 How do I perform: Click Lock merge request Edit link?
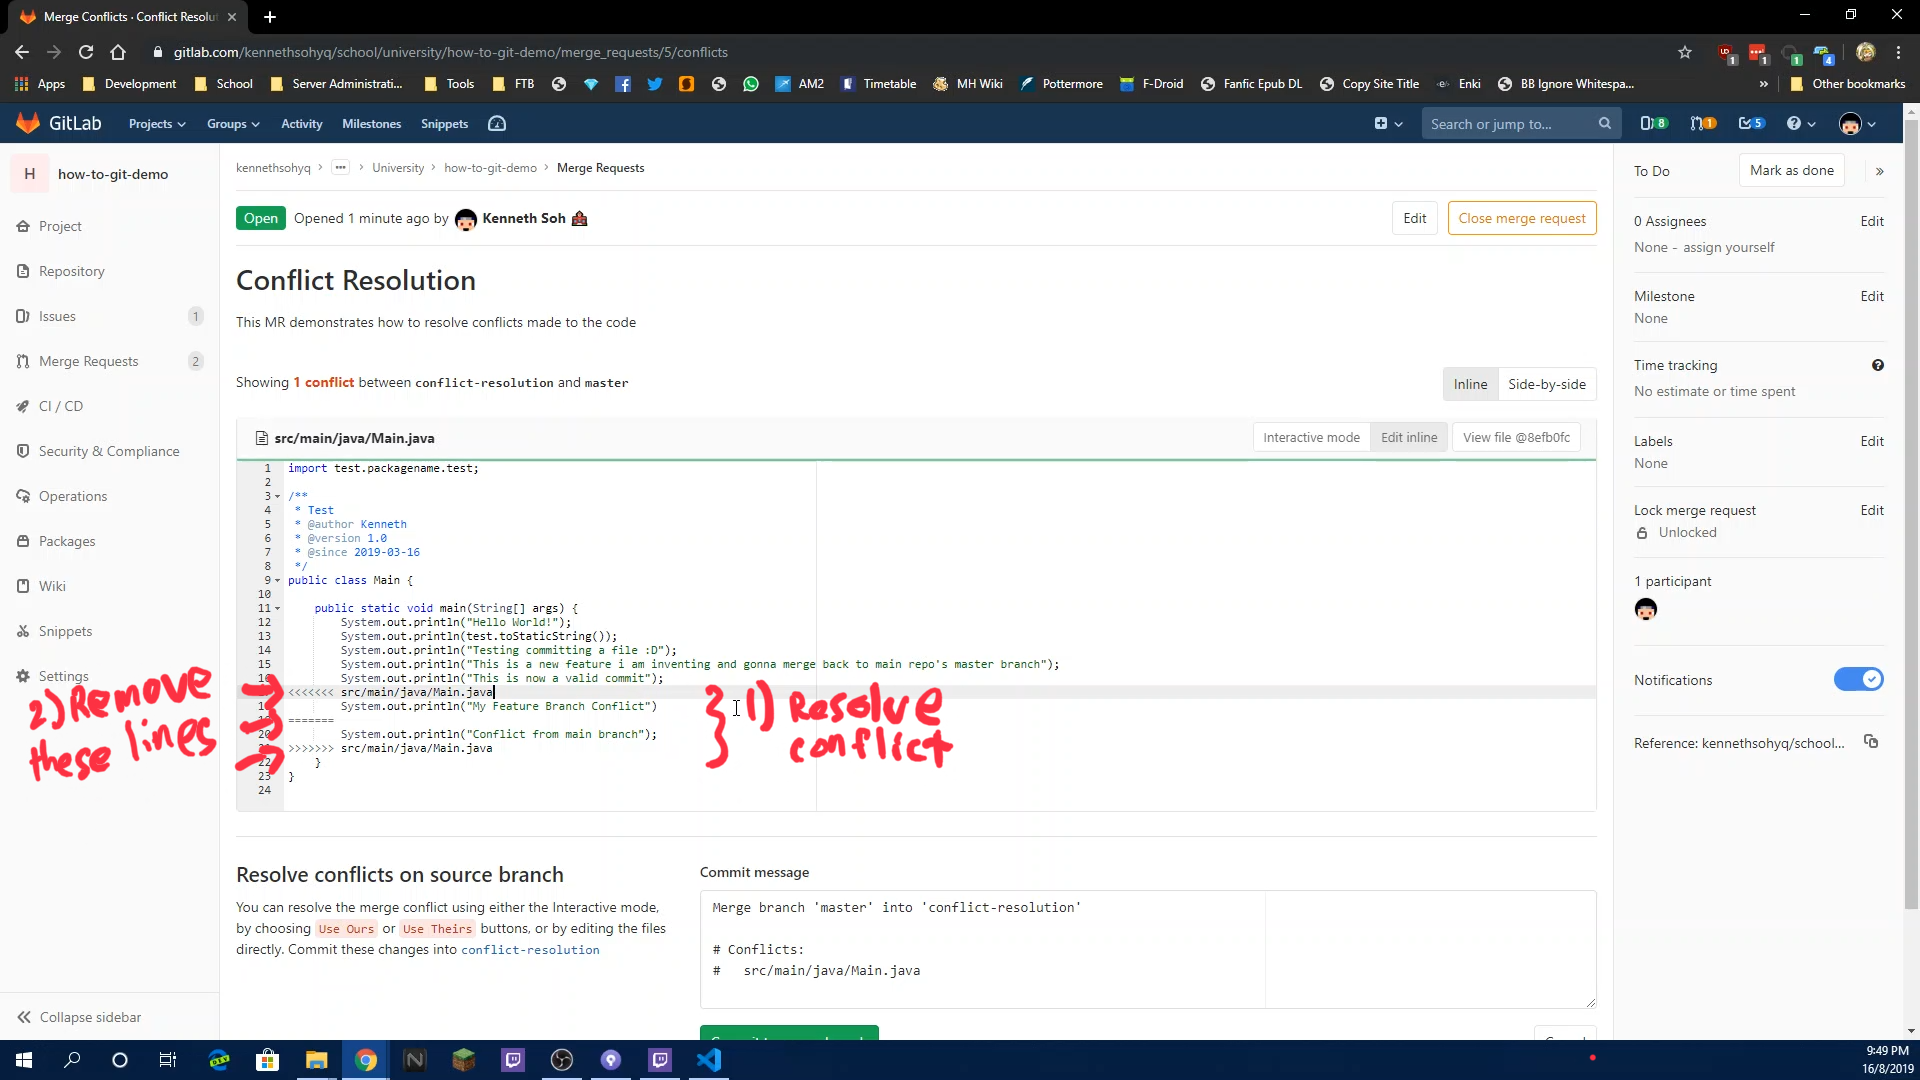(x=1873, y=509)
